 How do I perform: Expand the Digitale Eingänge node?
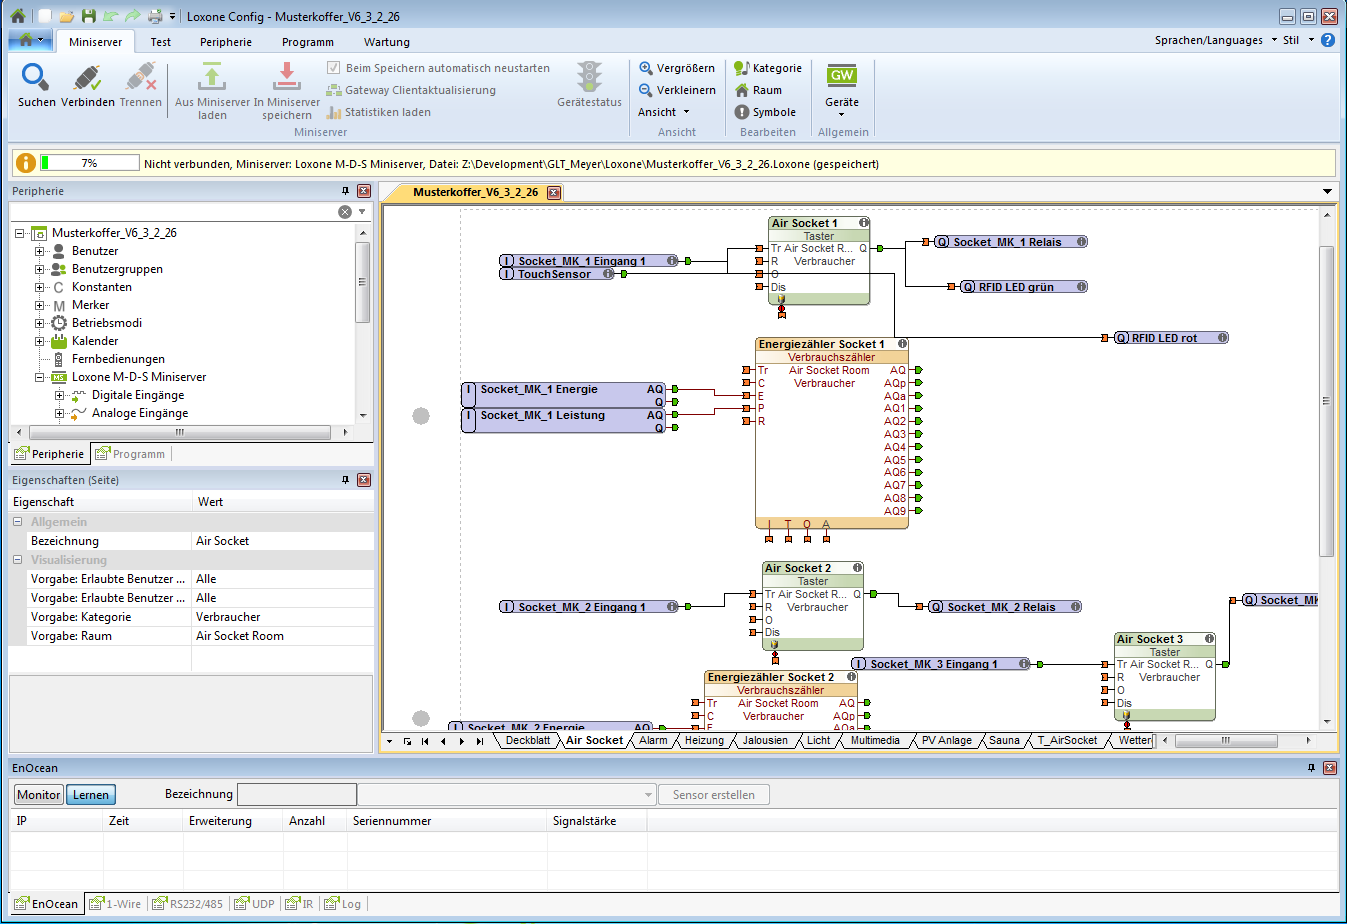coord(60,395)
